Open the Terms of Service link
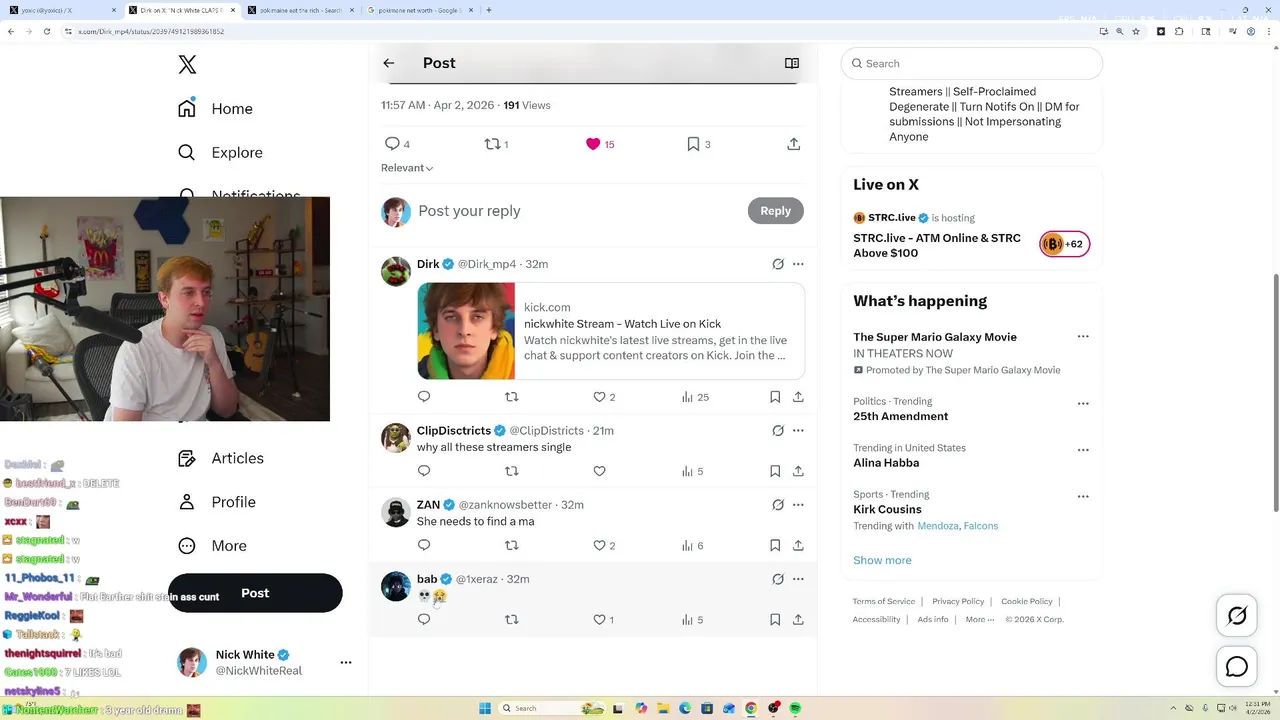Screen dimensions: 1280x720 [x=884, y=601]
